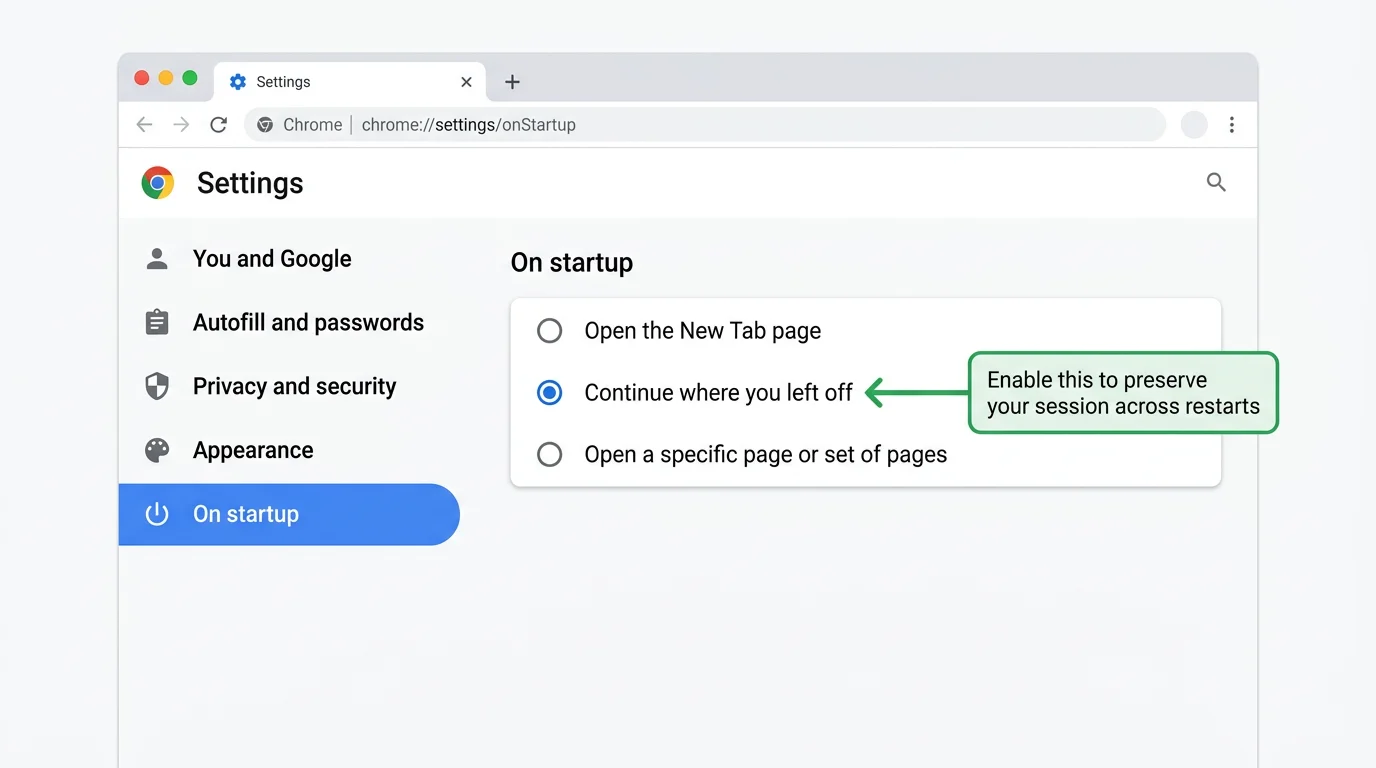Screen dimensions: 1376x768
Task: Navigate back using the arrow
Action: [x=144, y=124]
